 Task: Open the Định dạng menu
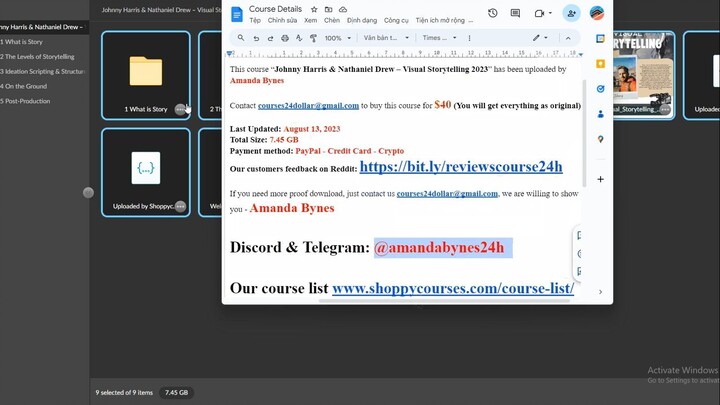(x=362, y=20)
